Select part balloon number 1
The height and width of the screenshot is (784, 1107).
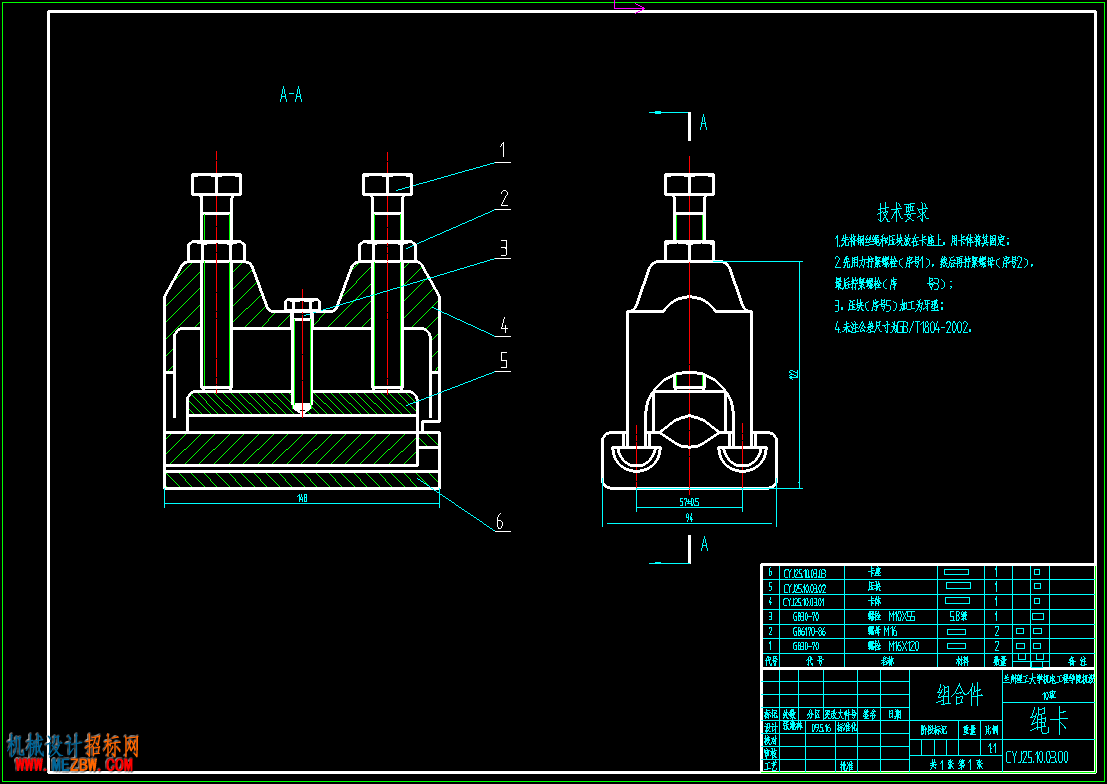click(x=503, y=150)
